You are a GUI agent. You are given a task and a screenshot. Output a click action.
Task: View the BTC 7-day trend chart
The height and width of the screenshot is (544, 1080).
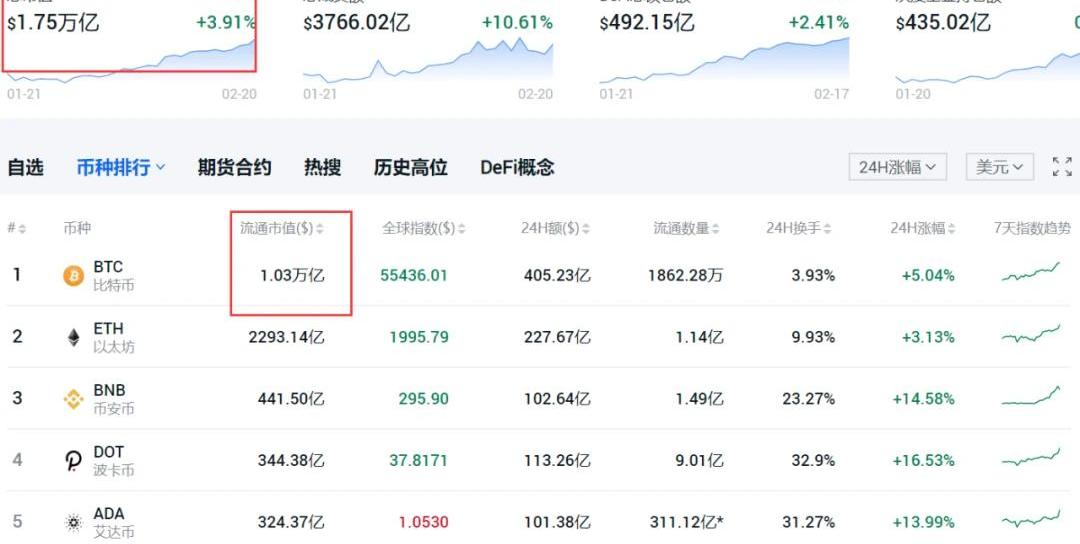(1030, 274)
